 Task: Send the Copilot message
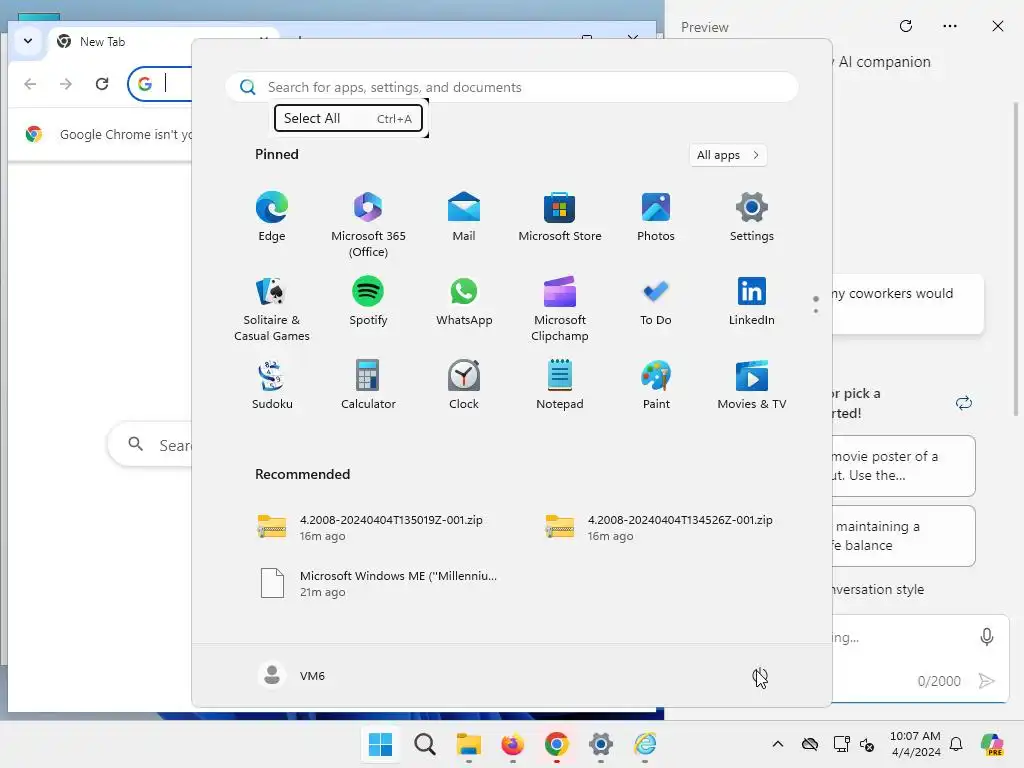pos(986,681)
